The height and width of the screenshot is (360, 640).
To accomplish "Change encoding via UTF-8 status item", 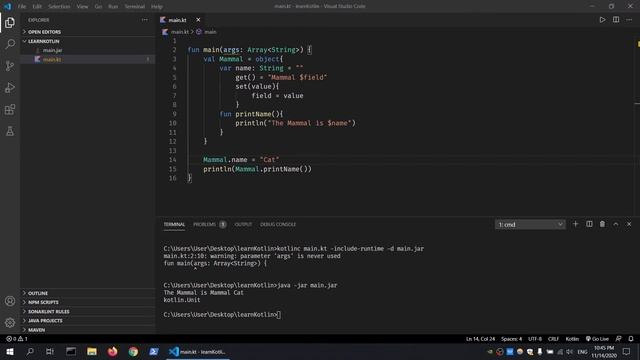I will pyautogui.click(x=535, y=339).
